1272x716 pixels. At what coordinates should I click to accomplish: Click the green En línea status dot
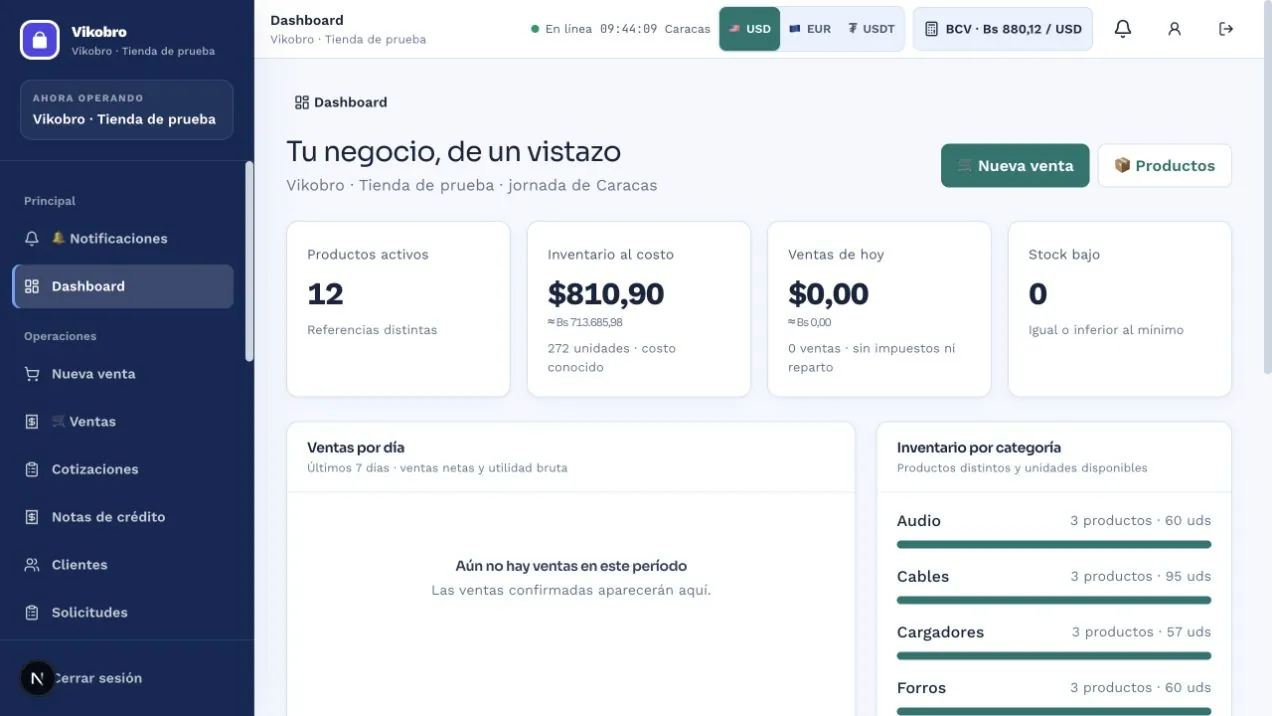535,29
